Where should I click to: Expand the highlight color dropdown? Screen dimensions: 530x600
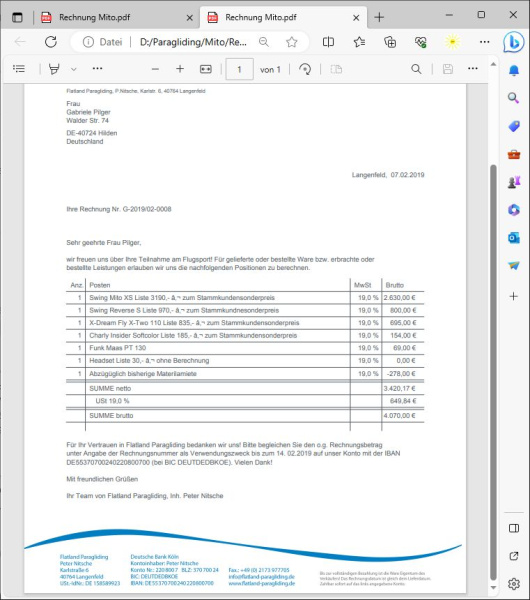(x=74, y=69)
